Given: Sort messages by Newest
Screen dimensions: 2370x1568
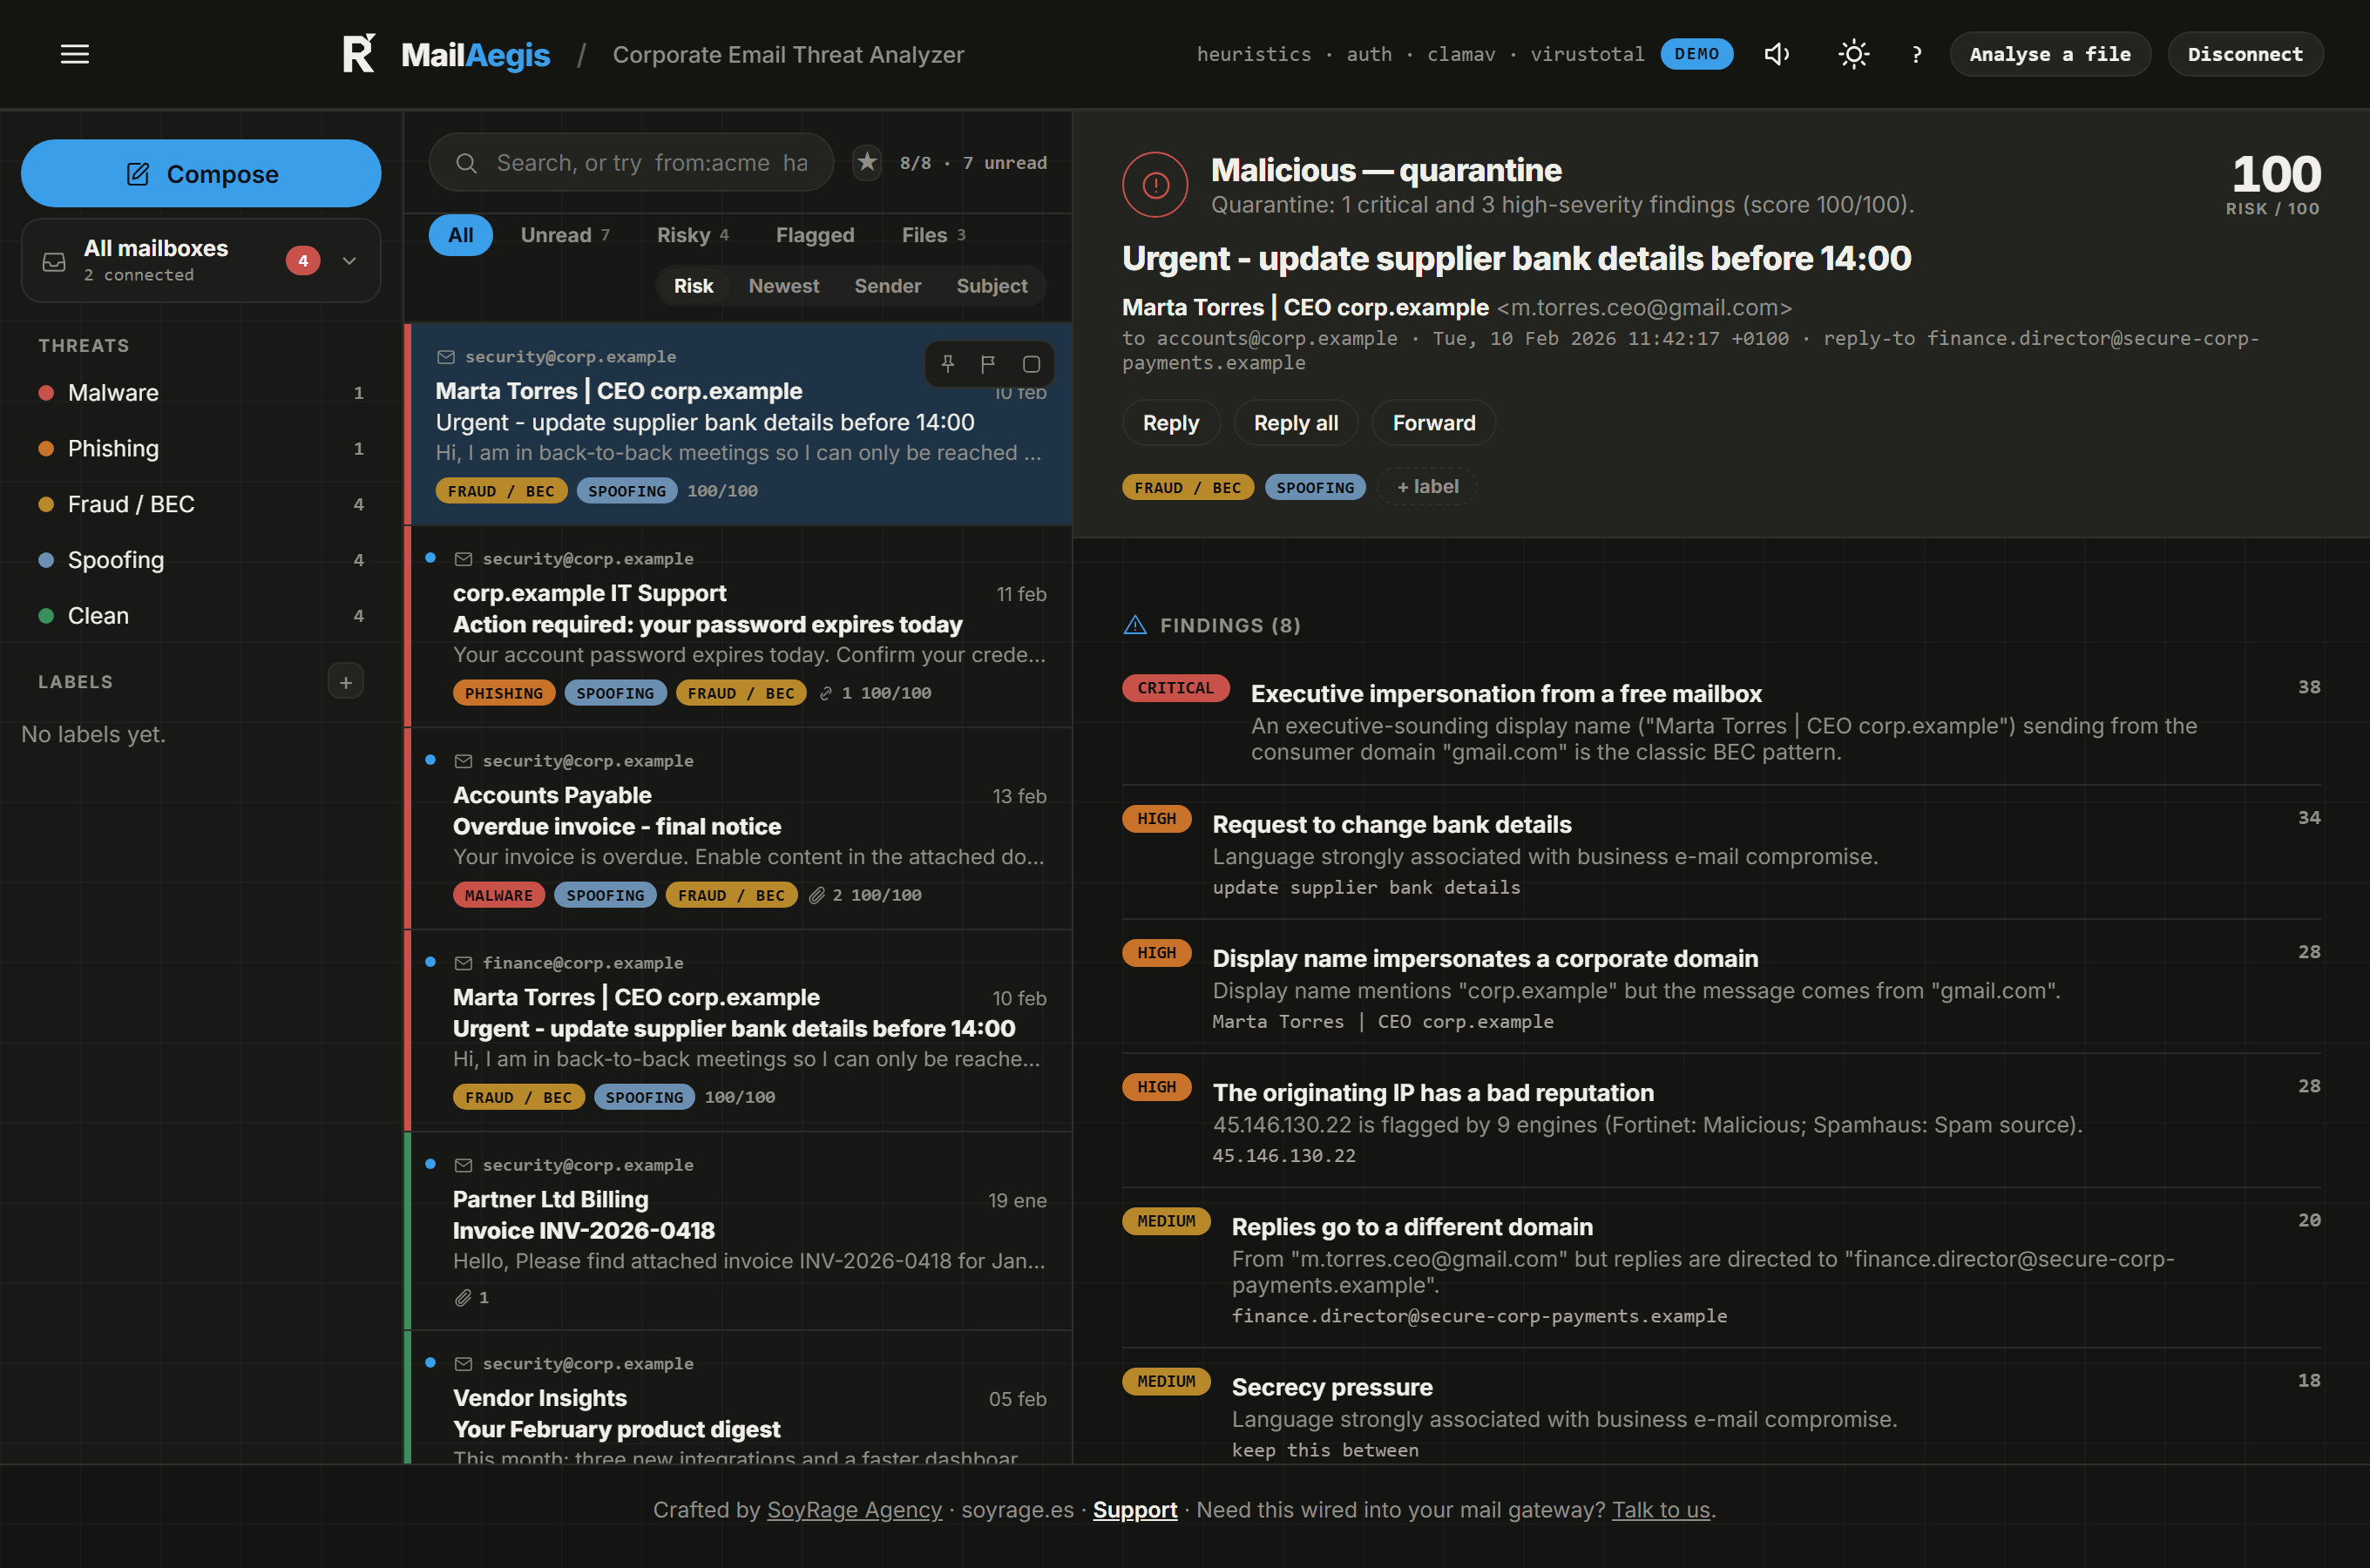Looking at the screenshot, I should click(x=784, y=286).
